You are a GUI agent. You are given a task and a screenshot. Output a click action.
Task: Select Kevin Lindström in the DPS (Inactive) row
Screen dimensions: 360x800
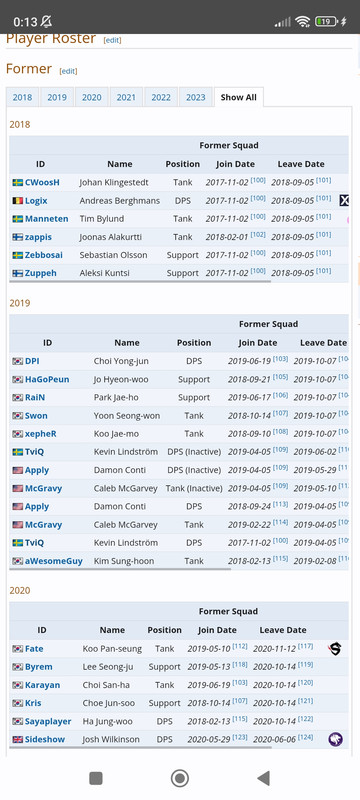pyautogui.click(x=127, y=452)
